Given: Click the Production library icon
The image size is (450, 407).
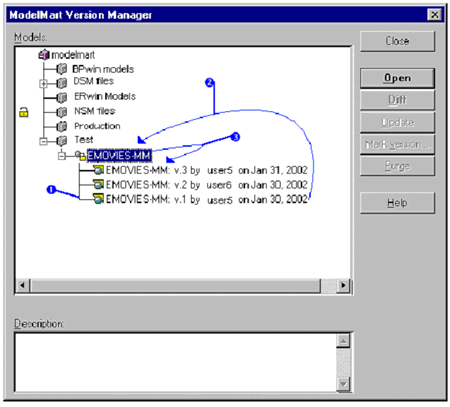Looking at the screenshot, I should coord(61,126).
